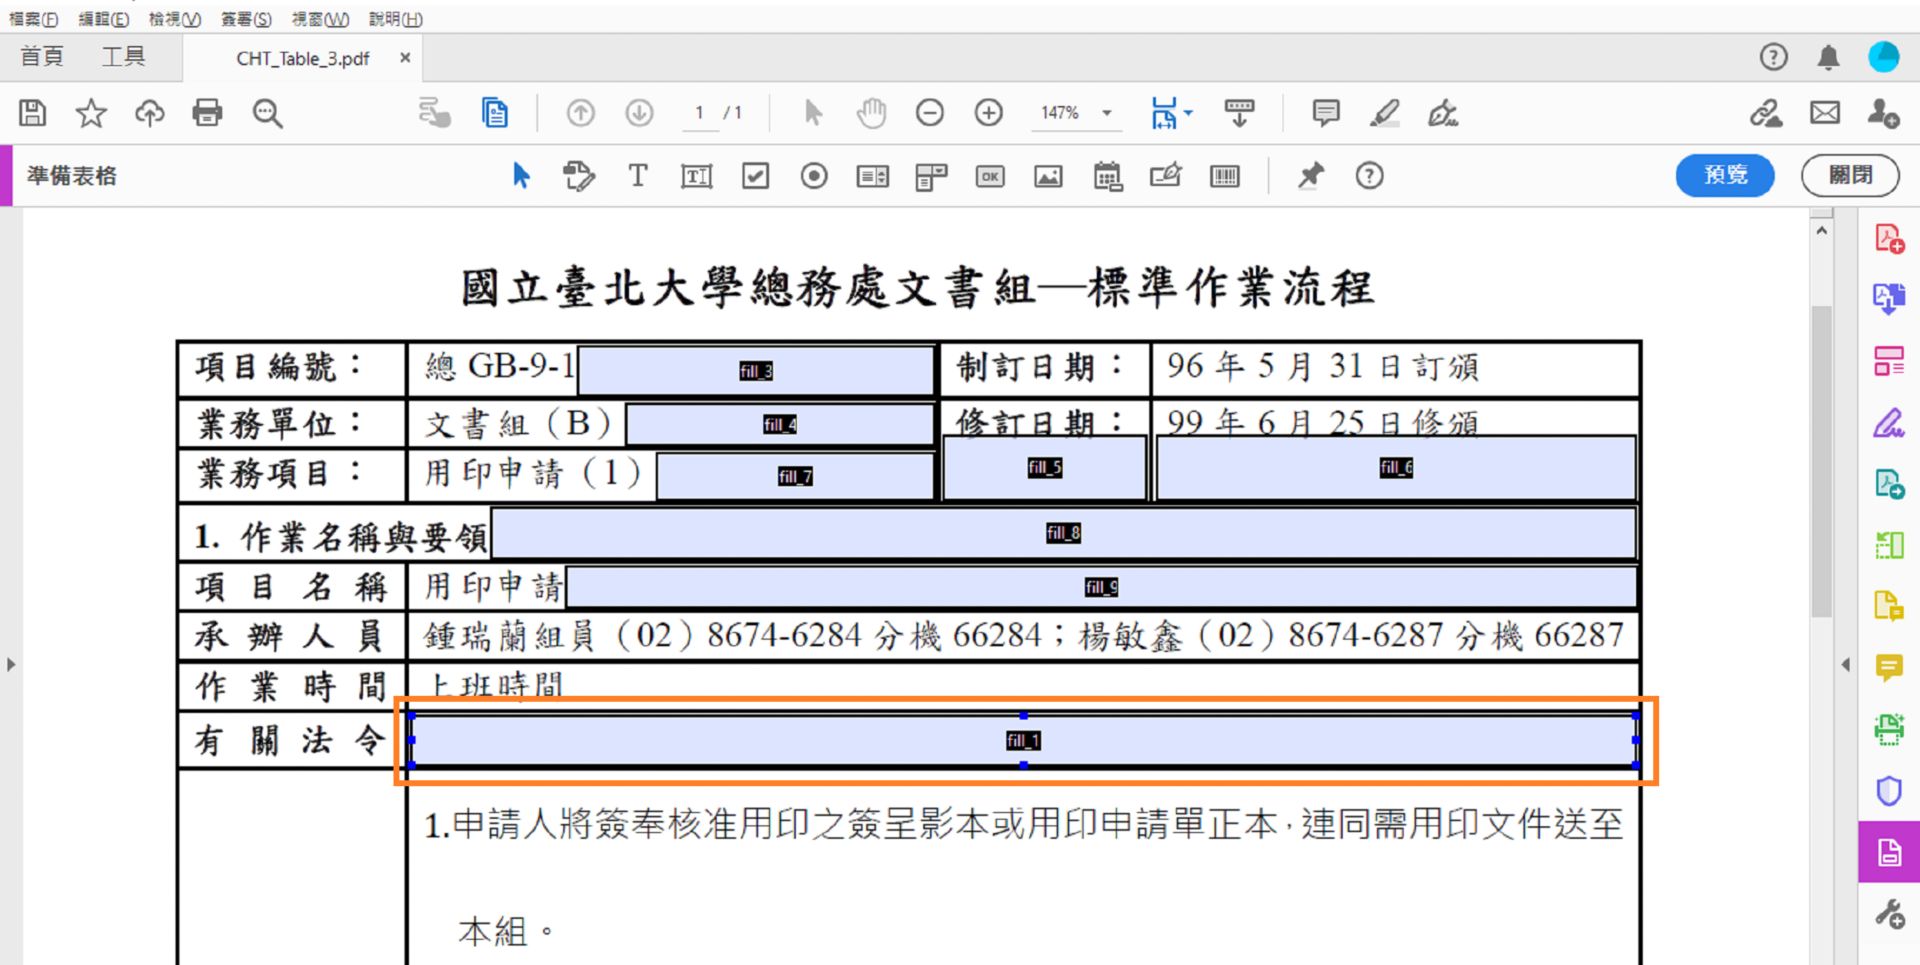Click the 預覽 button

coord(1725,175)
